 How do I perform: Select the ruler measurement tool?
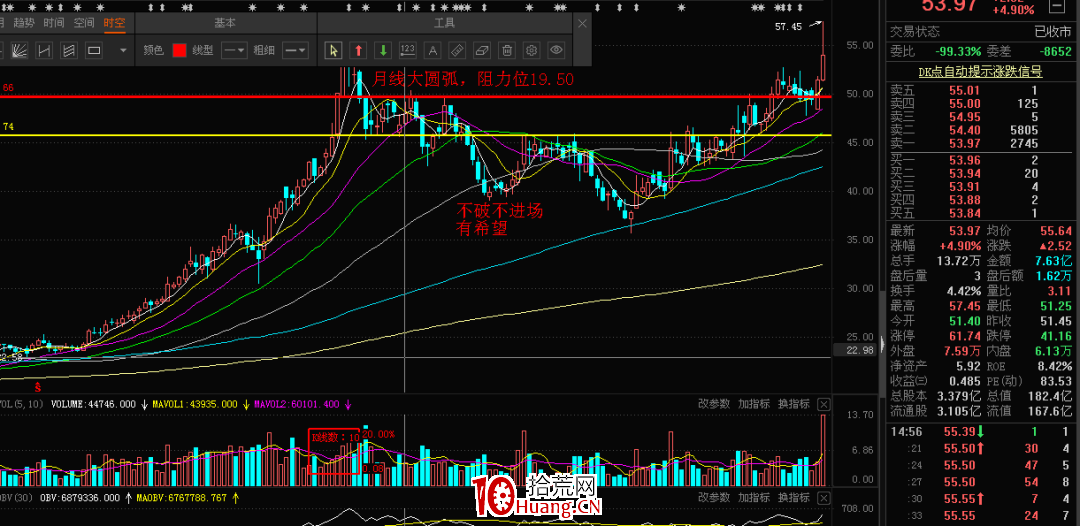457,50
